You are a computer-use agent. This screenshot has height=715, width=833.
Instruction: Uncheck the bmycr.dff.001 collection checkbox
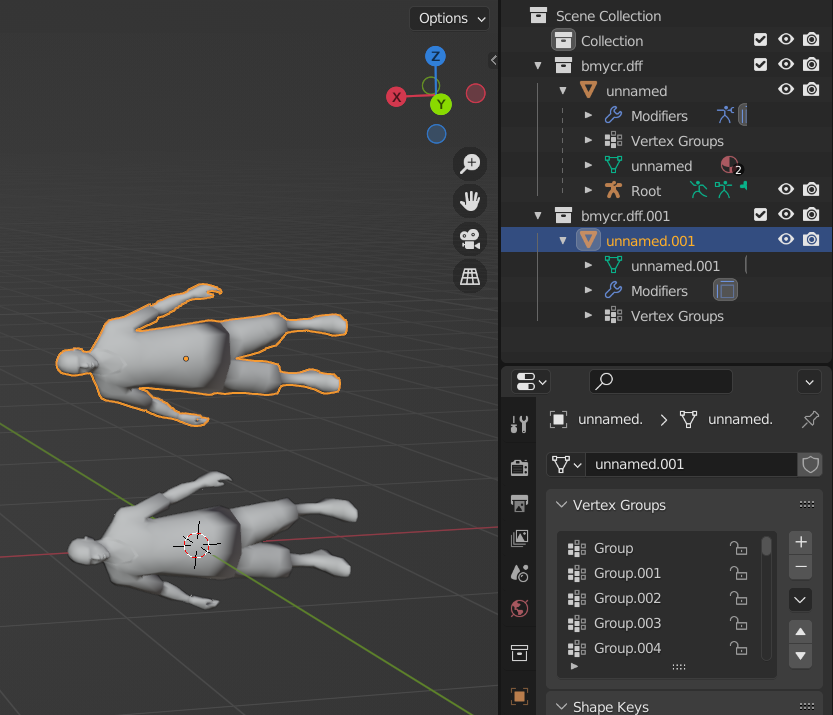point(760,215)
